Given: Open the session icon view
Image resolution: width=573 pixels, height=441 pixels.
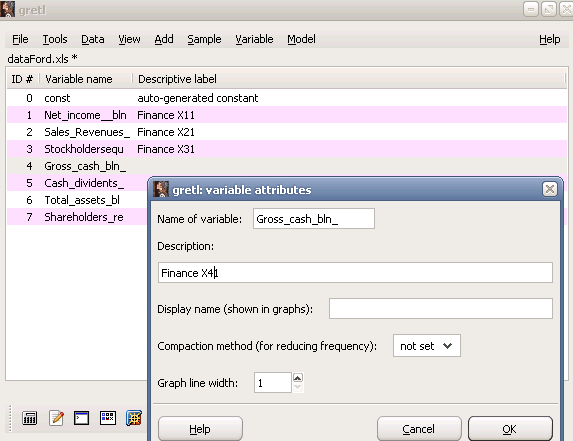Looking at the screenshot, I should pos(108,418).
